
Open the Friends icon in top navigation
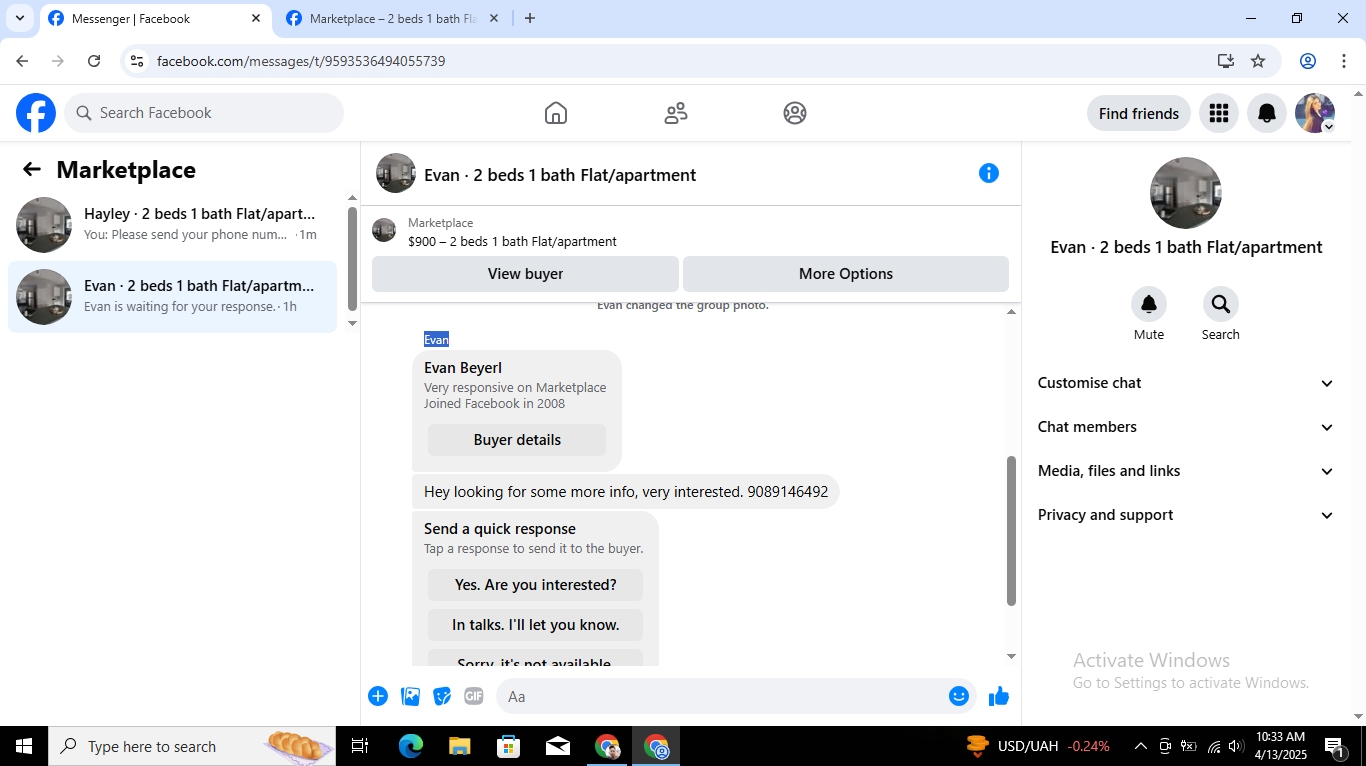pos(676,113)
